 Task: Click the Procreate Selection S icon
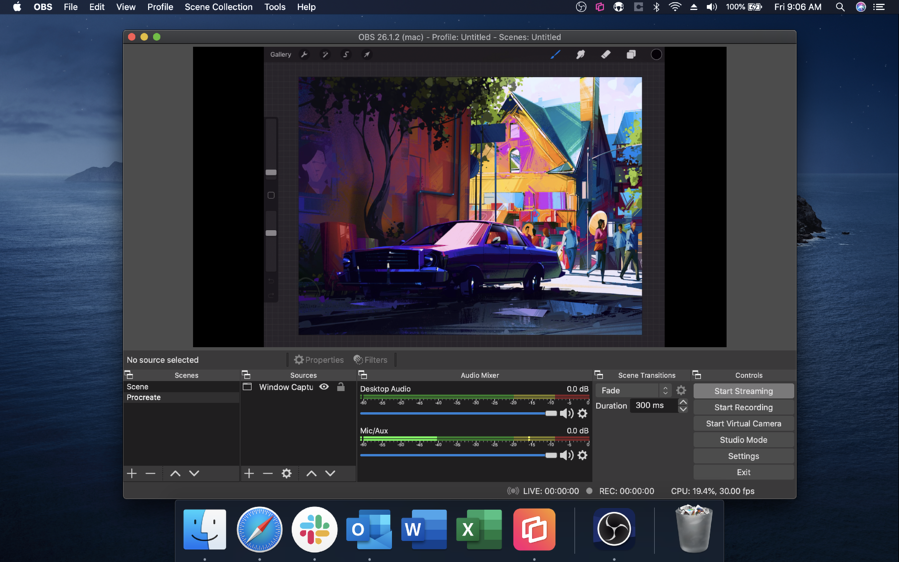pos(346,54)
